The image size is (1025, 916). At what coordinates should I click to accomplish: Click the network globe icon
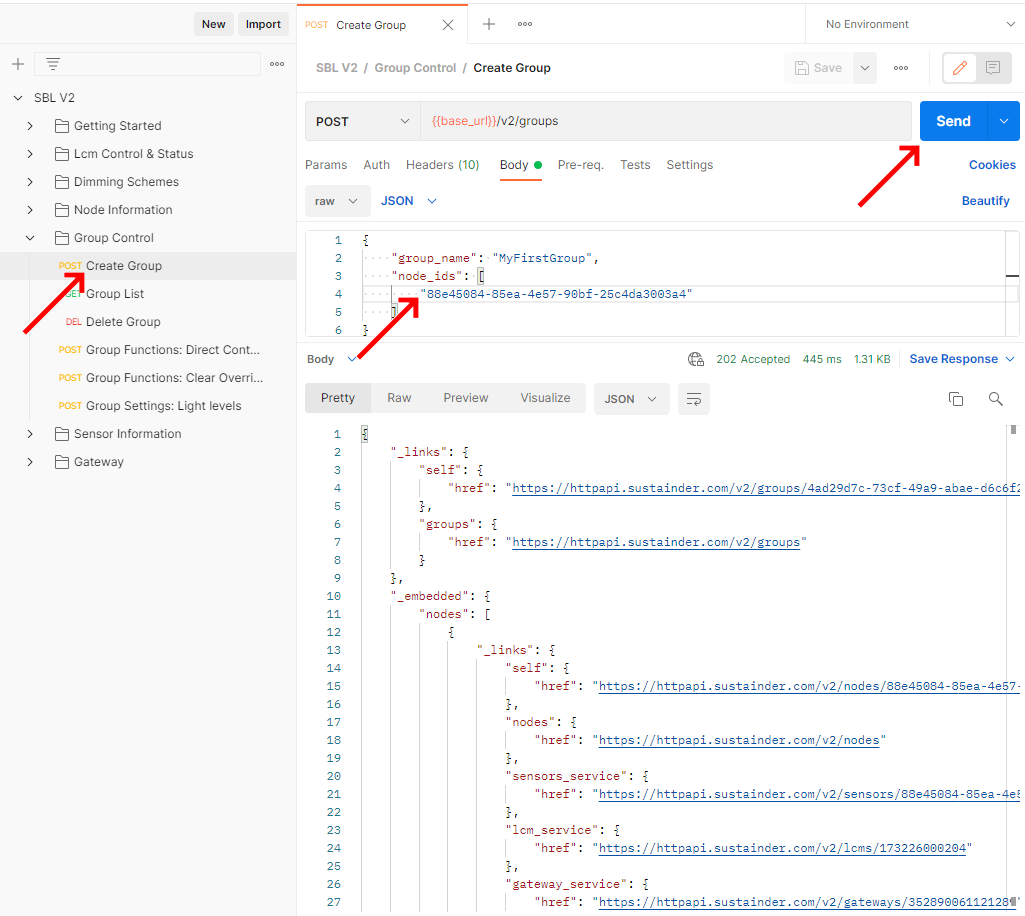coord(696,359)
